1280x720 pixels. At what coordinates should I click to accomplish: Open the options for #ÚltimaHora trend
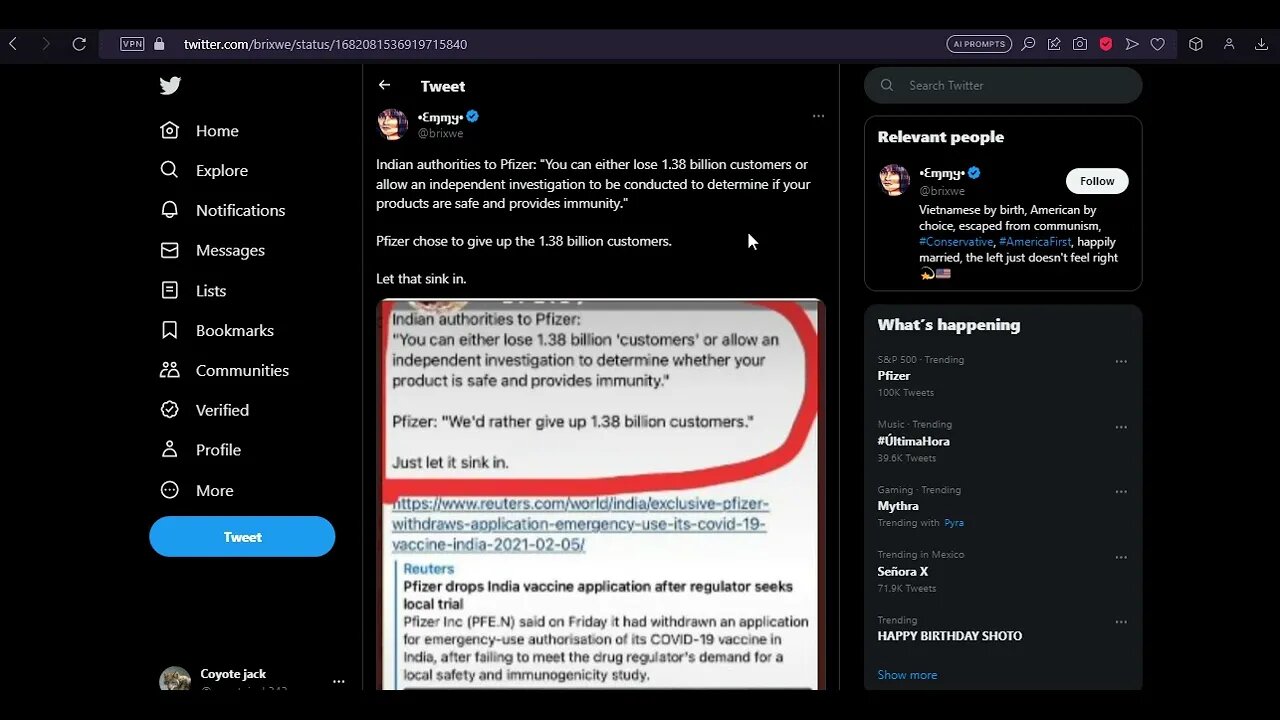1121,427
